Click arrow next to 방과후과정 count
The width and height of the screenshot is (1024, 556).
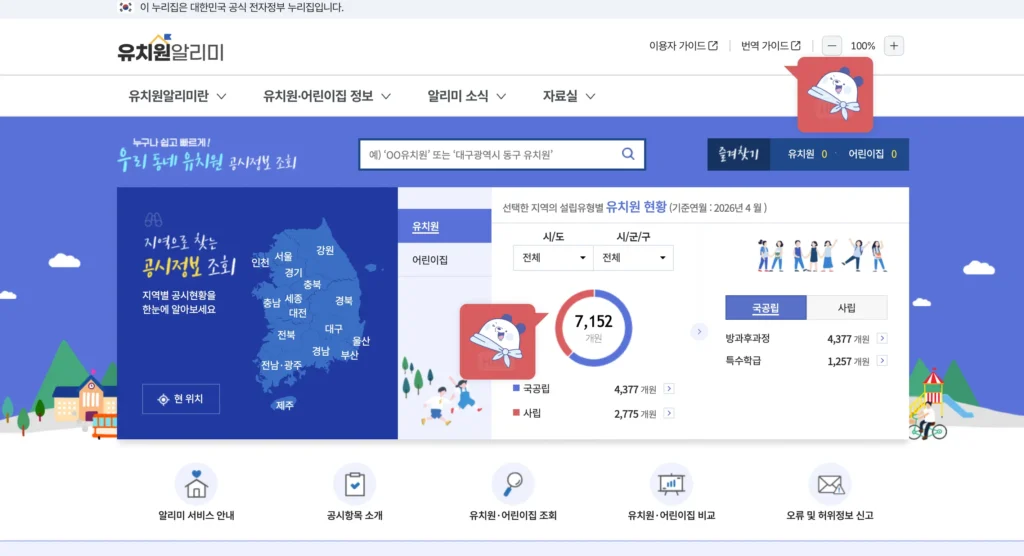882,338
